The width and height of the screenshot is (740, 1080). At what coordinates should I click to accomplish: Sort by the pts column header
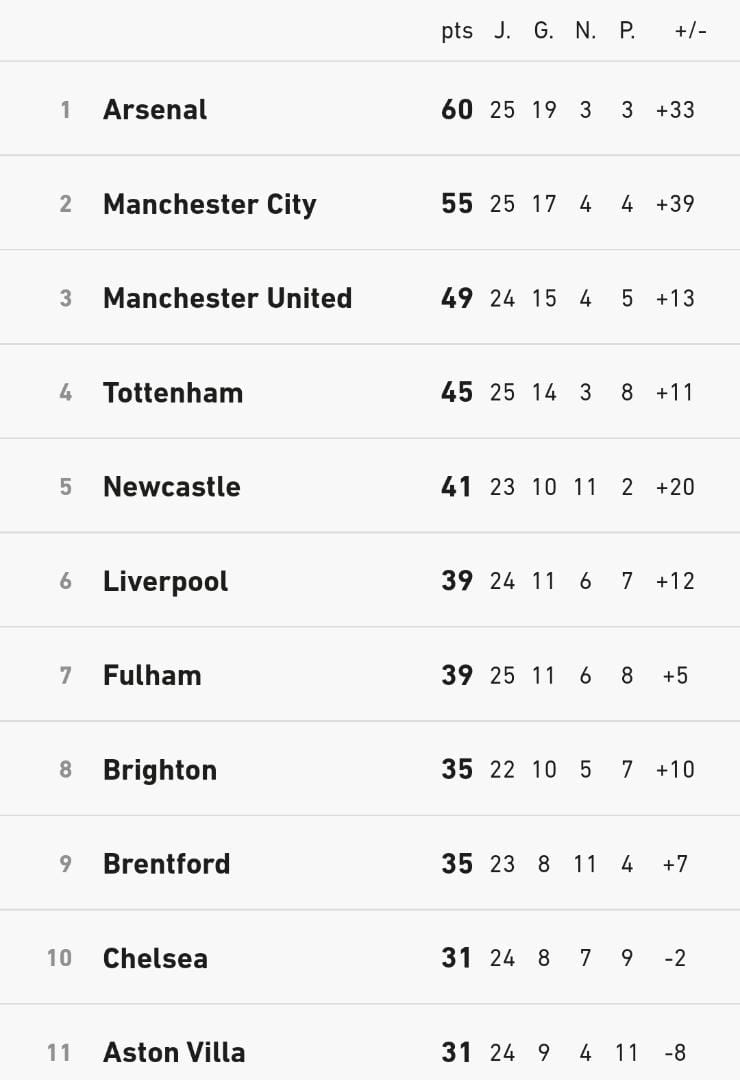(457, 31)
